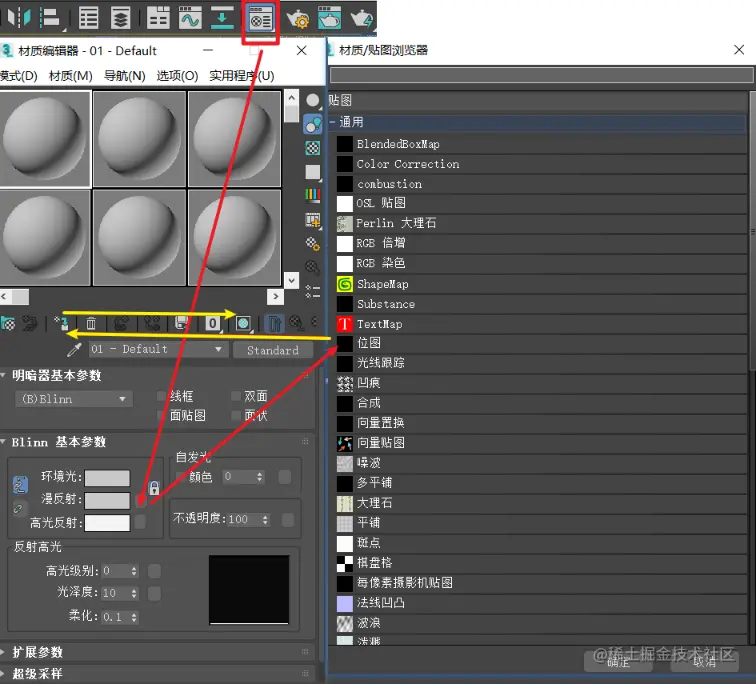Open the 01 - Default material name dropdown
Image resolution: width=756 pixels, height=684 pixels.
158,349
